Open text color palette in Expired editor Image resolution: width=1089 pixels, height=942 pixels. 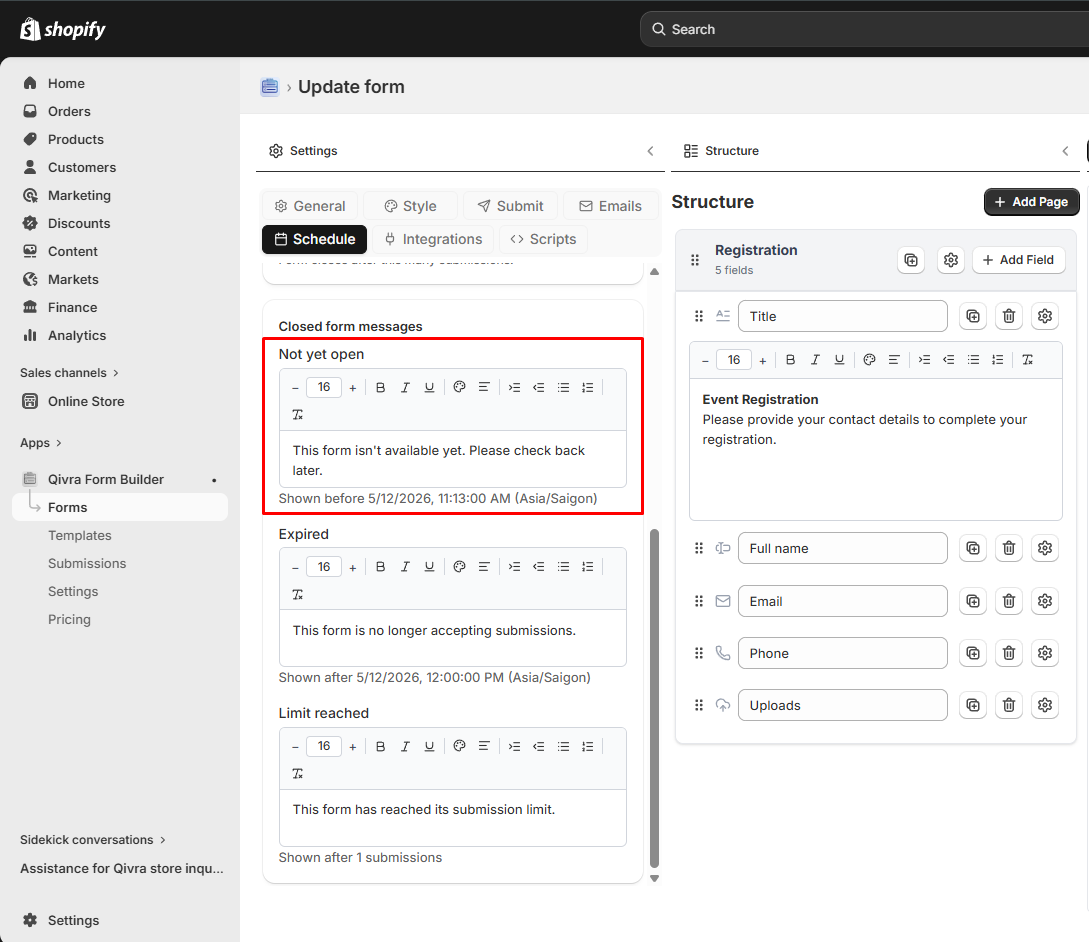pos(459,567)
